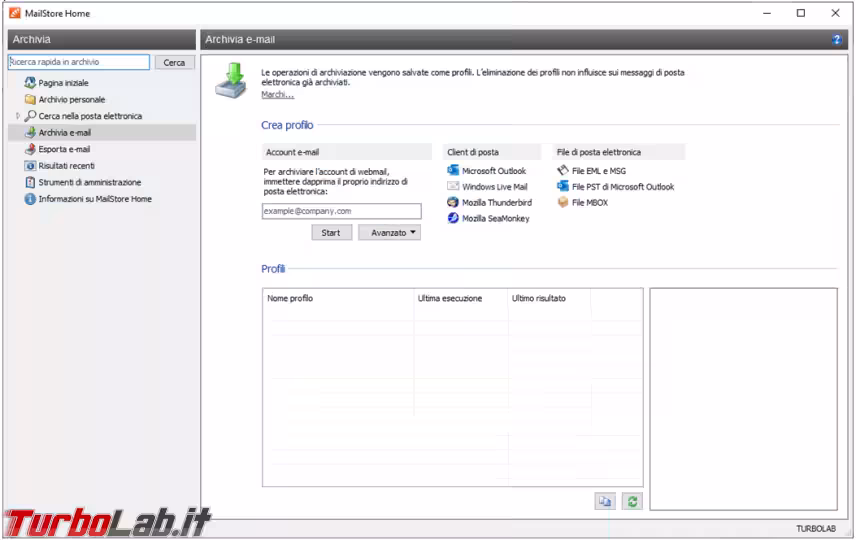The image size is (856, 540).
Task: Open the Avanzato dropdown button
Action: point(389,233)
